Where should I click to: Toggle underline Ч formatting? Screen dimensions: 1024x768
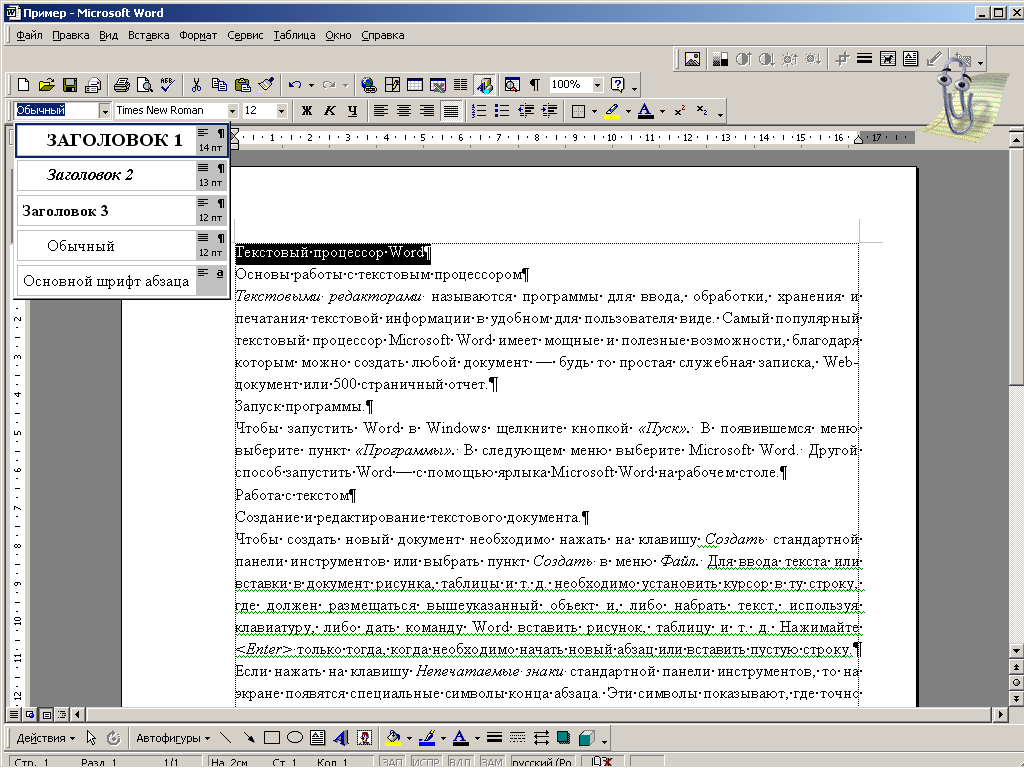pyautogui.click(x=353, y=111)
